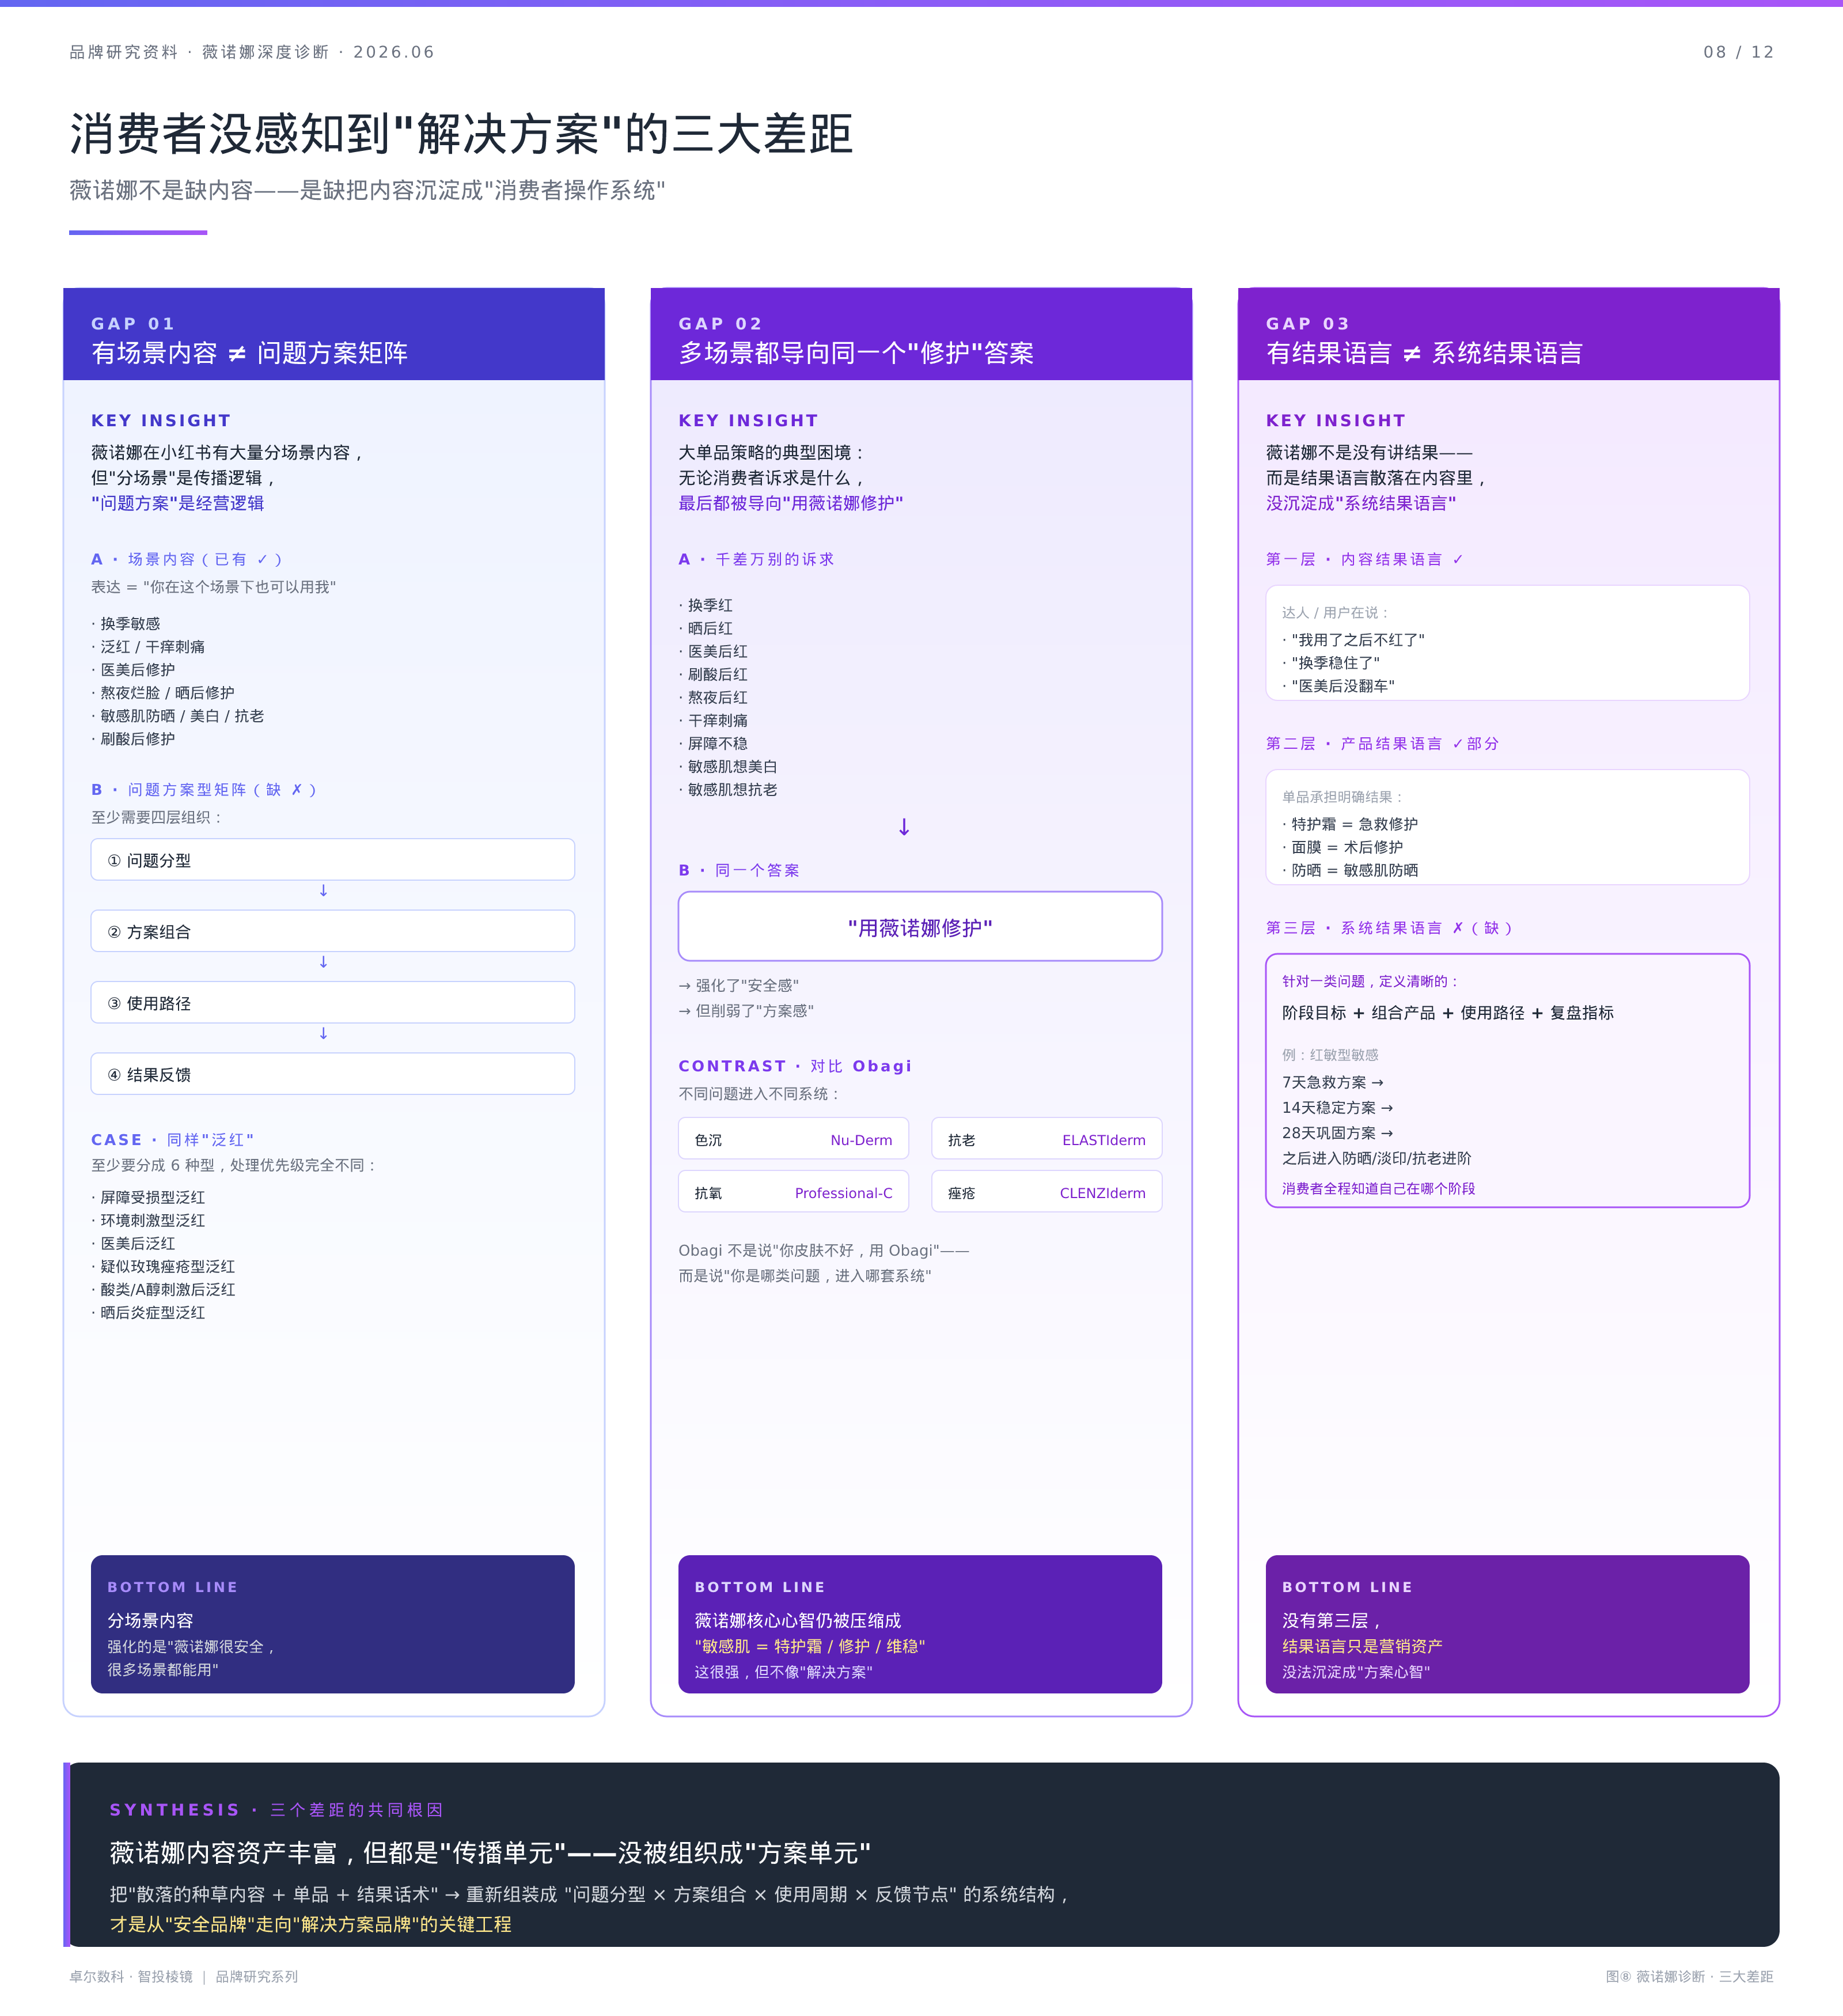
Task: Click GAP 03 bottom line 结果语言只是营销资产
Action: tap(1362, 1646)
